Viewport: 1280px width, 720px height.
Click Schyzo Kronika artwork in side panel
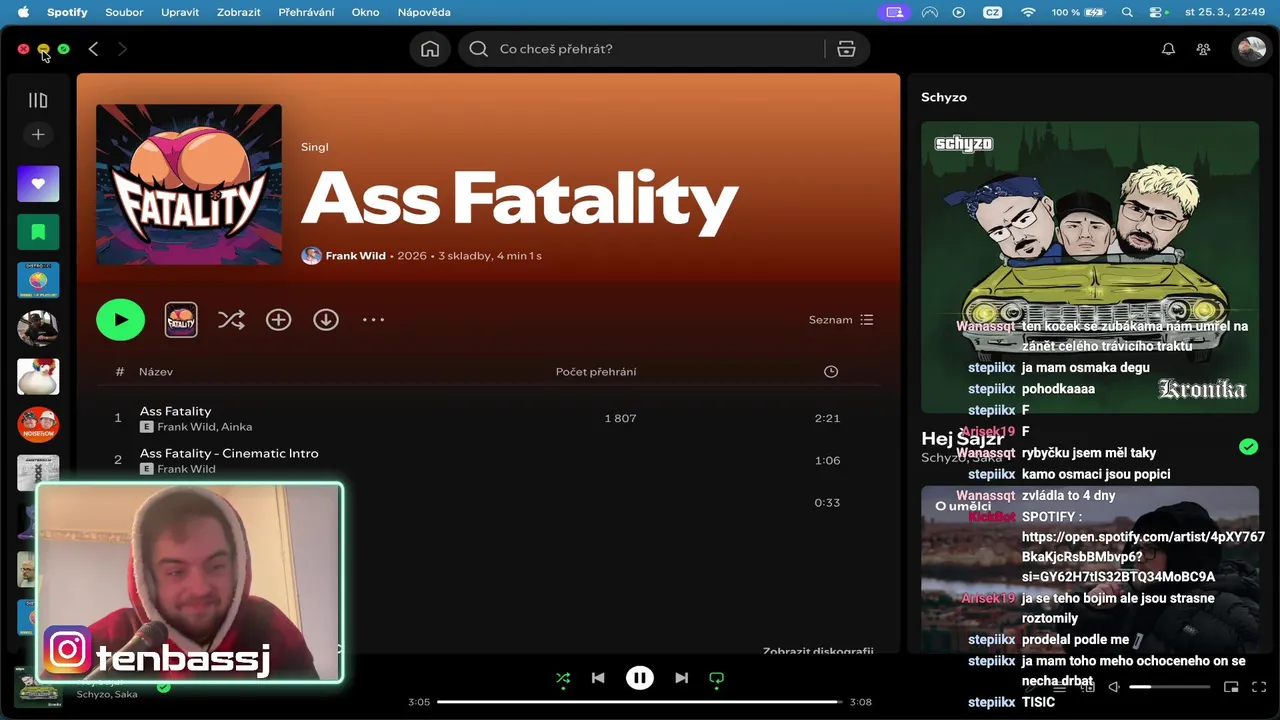[1090, 267]
